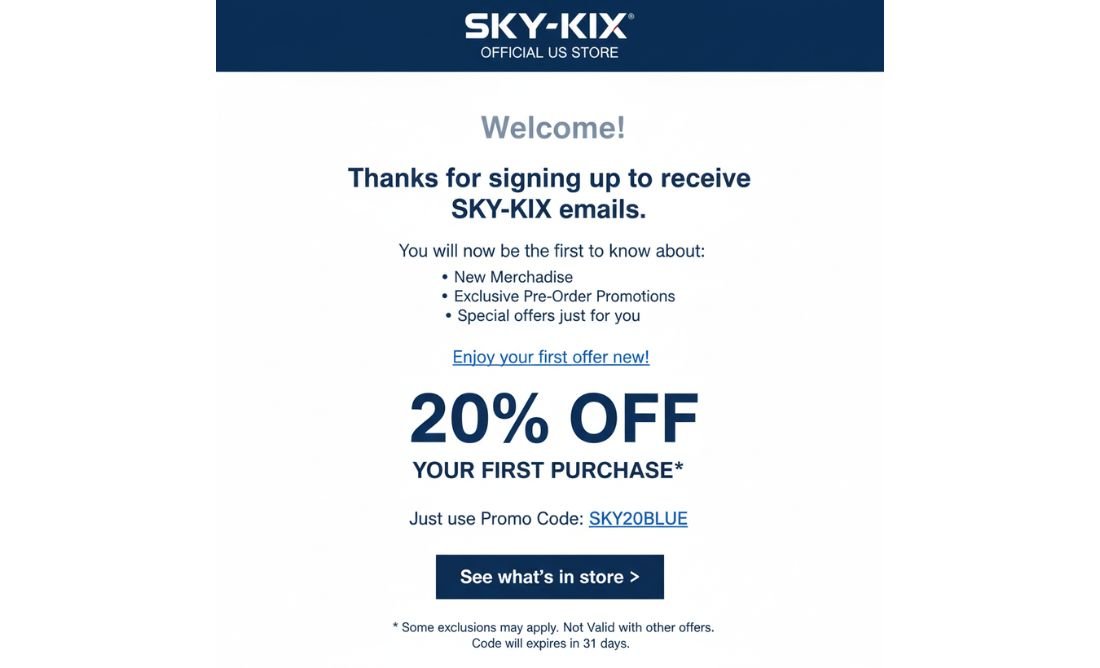Screen dimensions: 1100x668
Task: Click You will now be the first line
Action: [549, 250]
